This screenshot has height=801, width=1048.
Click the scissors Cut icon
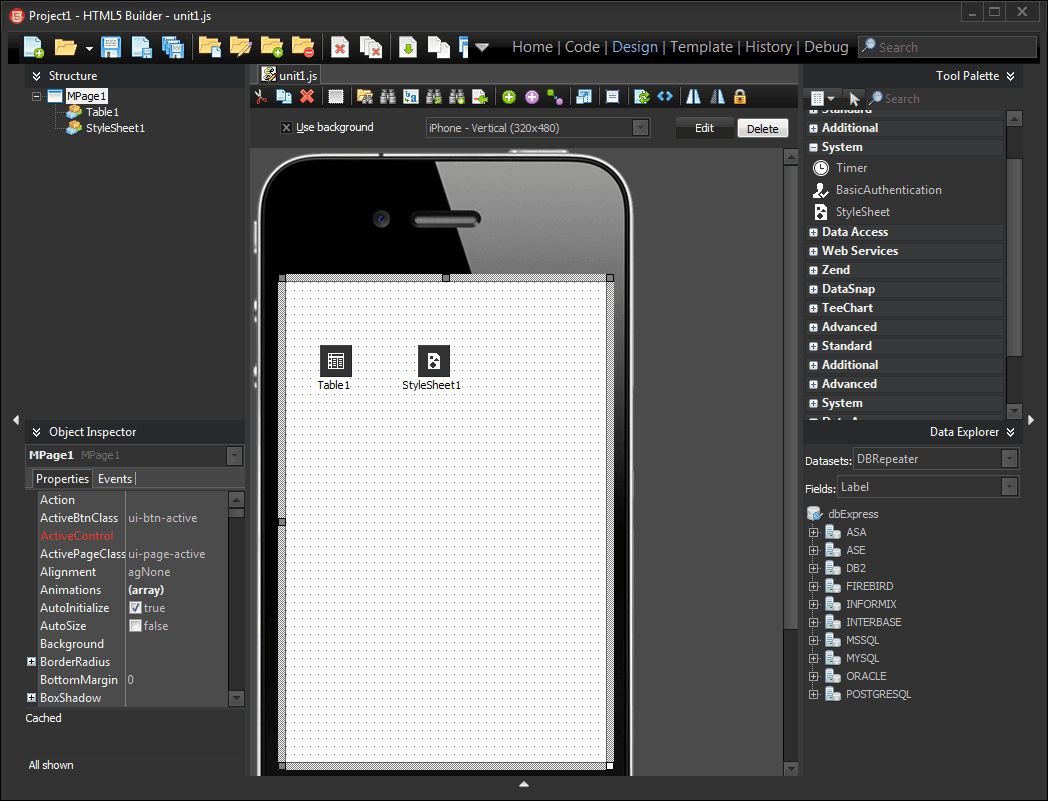click(x=261, y=97)
